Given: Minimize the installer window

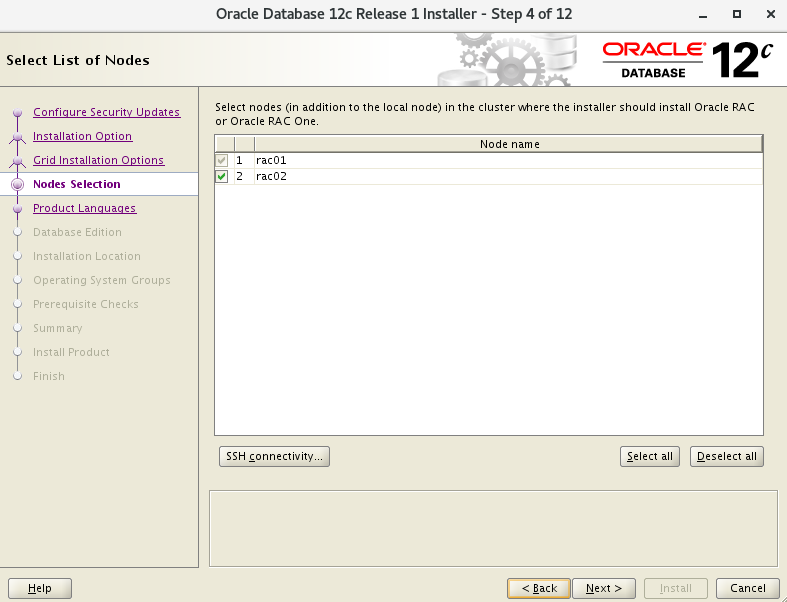Looking at the screenshot, I should pyautogui.click(x=703, y=15).
